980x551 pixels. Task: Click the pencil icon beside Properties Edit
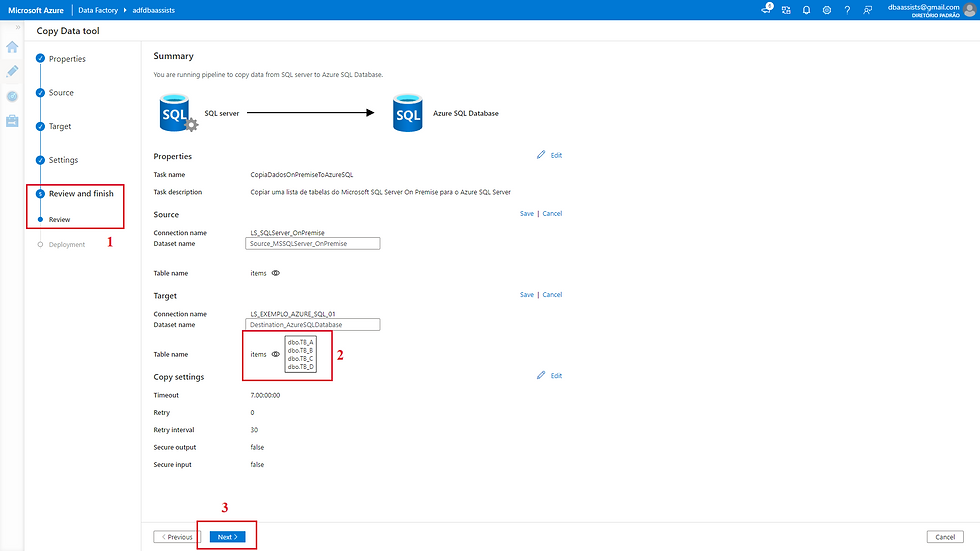coord(541,154)
